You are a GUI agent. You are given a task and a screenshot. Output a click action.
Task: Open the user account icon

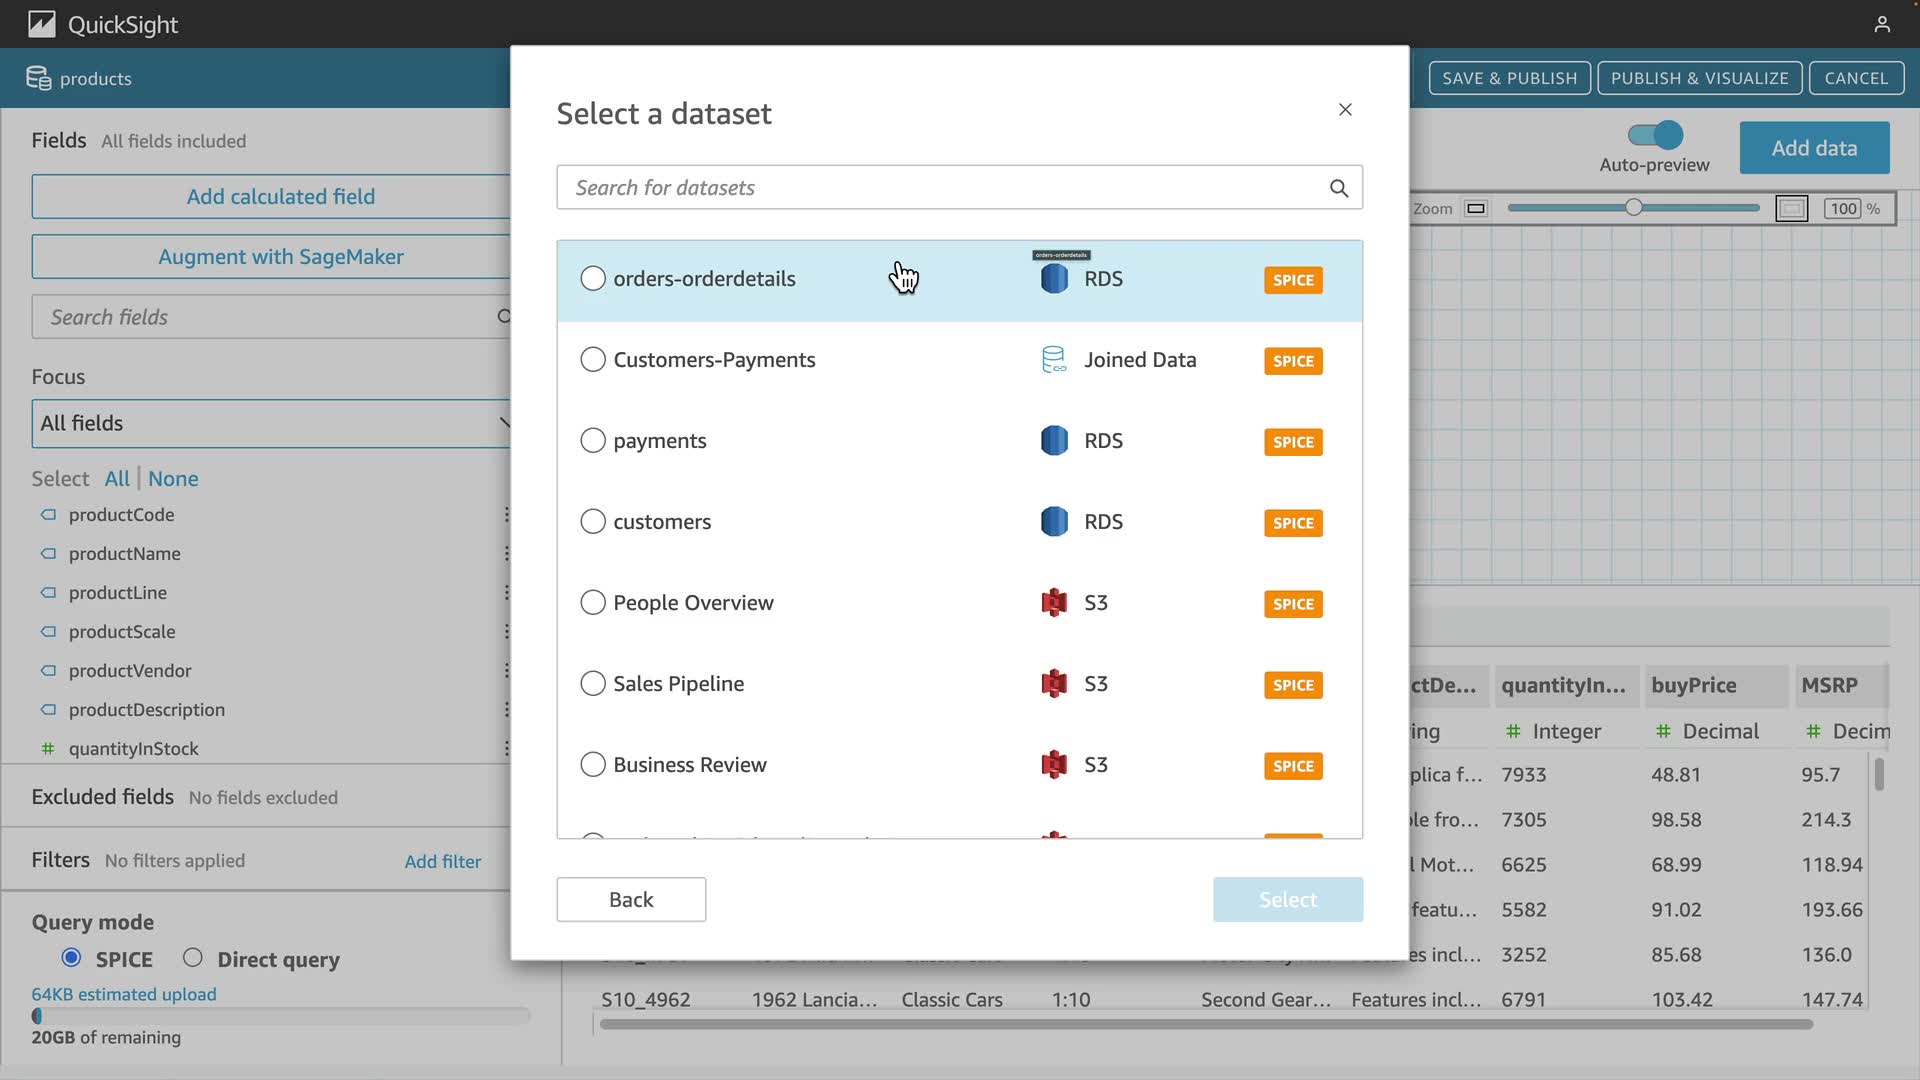[x=1882, y=24]
